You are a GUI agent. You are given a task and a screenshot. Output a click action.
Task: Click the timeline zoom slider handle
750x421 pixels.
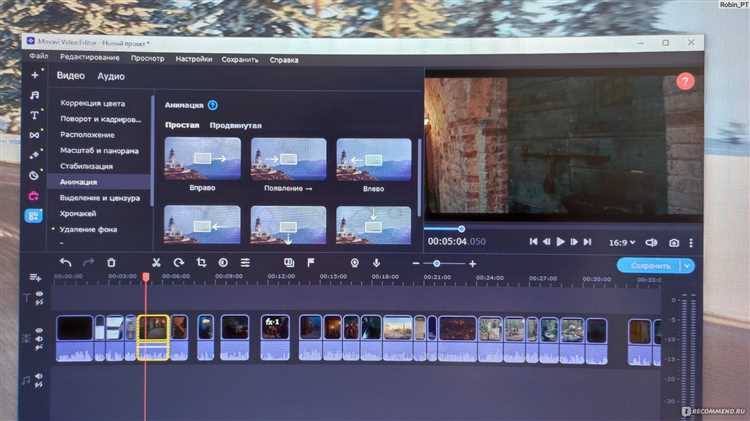coord(436,263)
